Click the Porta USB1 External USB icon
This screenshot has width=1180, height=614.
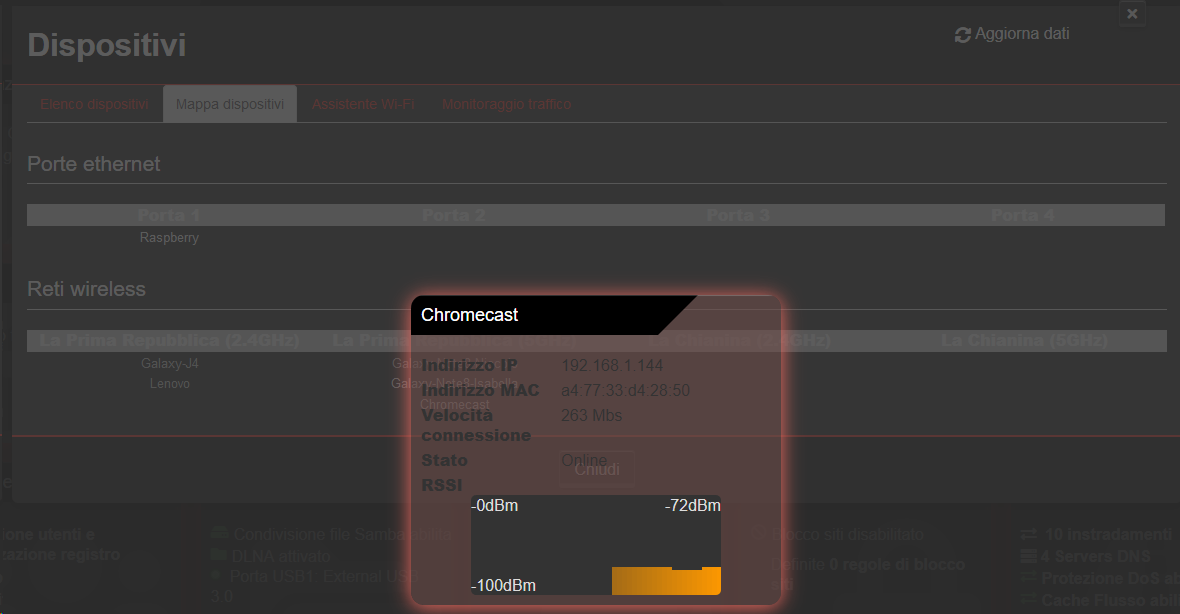[215, 573]
